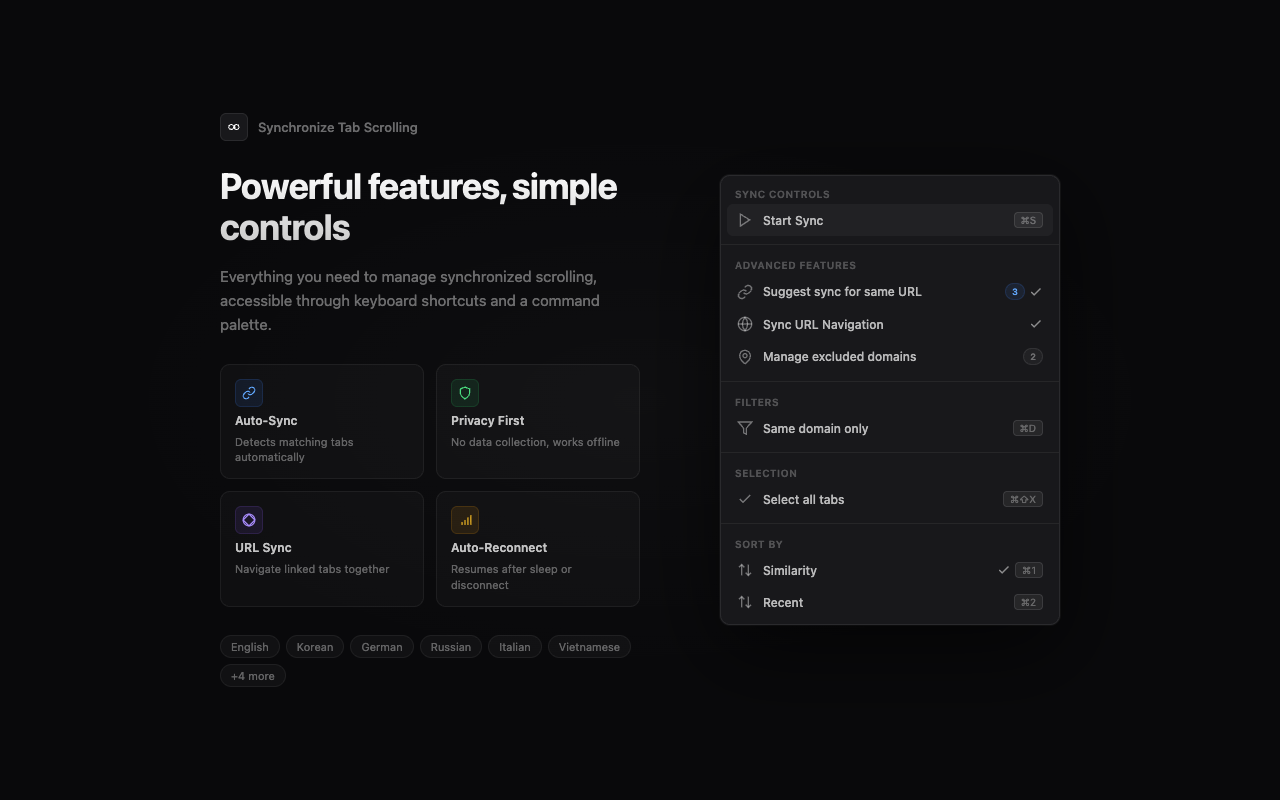Select Suggest sync for same URL

(890, 292)
